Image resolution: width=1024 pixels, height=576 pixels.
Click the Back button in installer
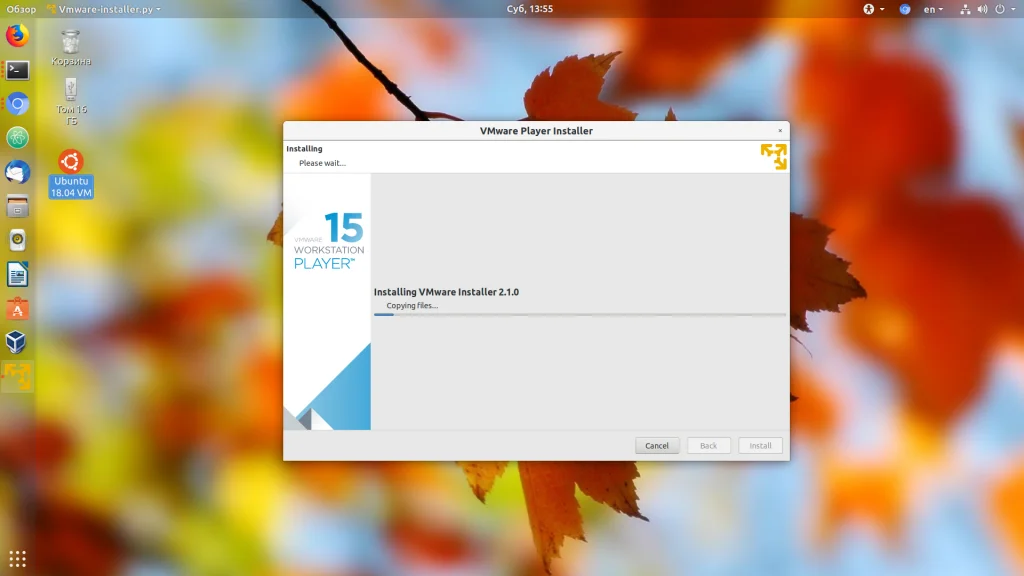pos(709,445)
